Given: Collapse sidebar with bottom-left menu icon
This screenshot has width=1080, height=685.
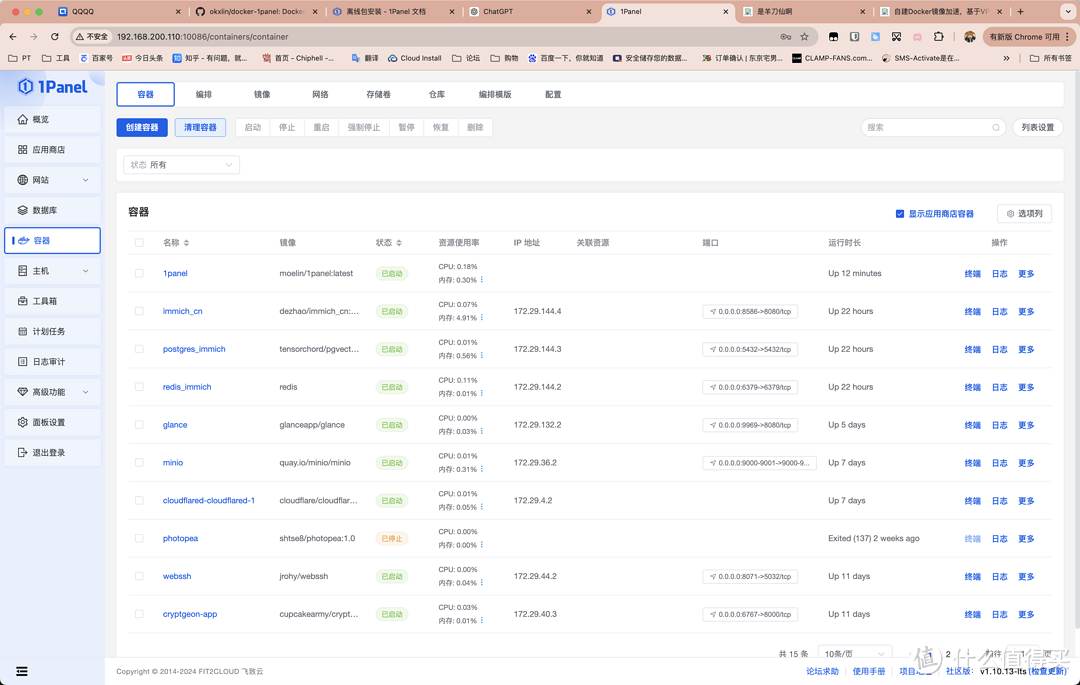Looking at the screenshot, I should tap(22, 671).
